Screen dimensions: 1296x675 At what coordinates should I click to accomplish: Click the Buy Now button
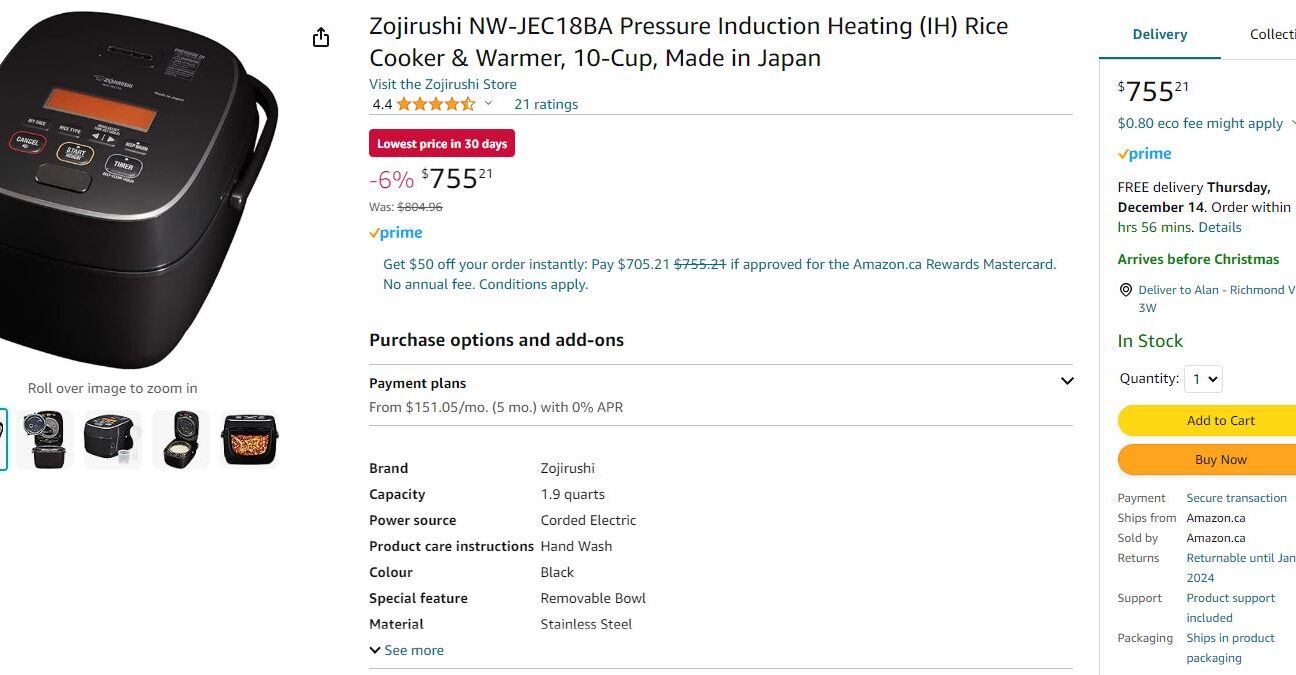tap(1207, 460)
